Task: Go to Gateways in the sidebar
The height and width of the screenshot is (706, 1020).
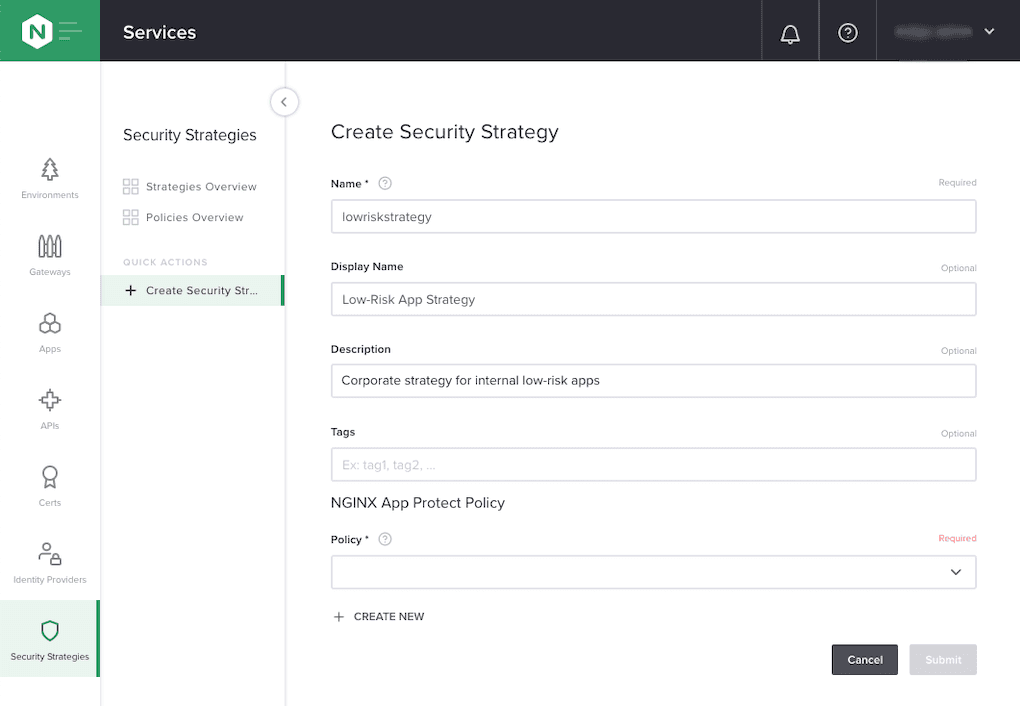Action: (50, 255)
